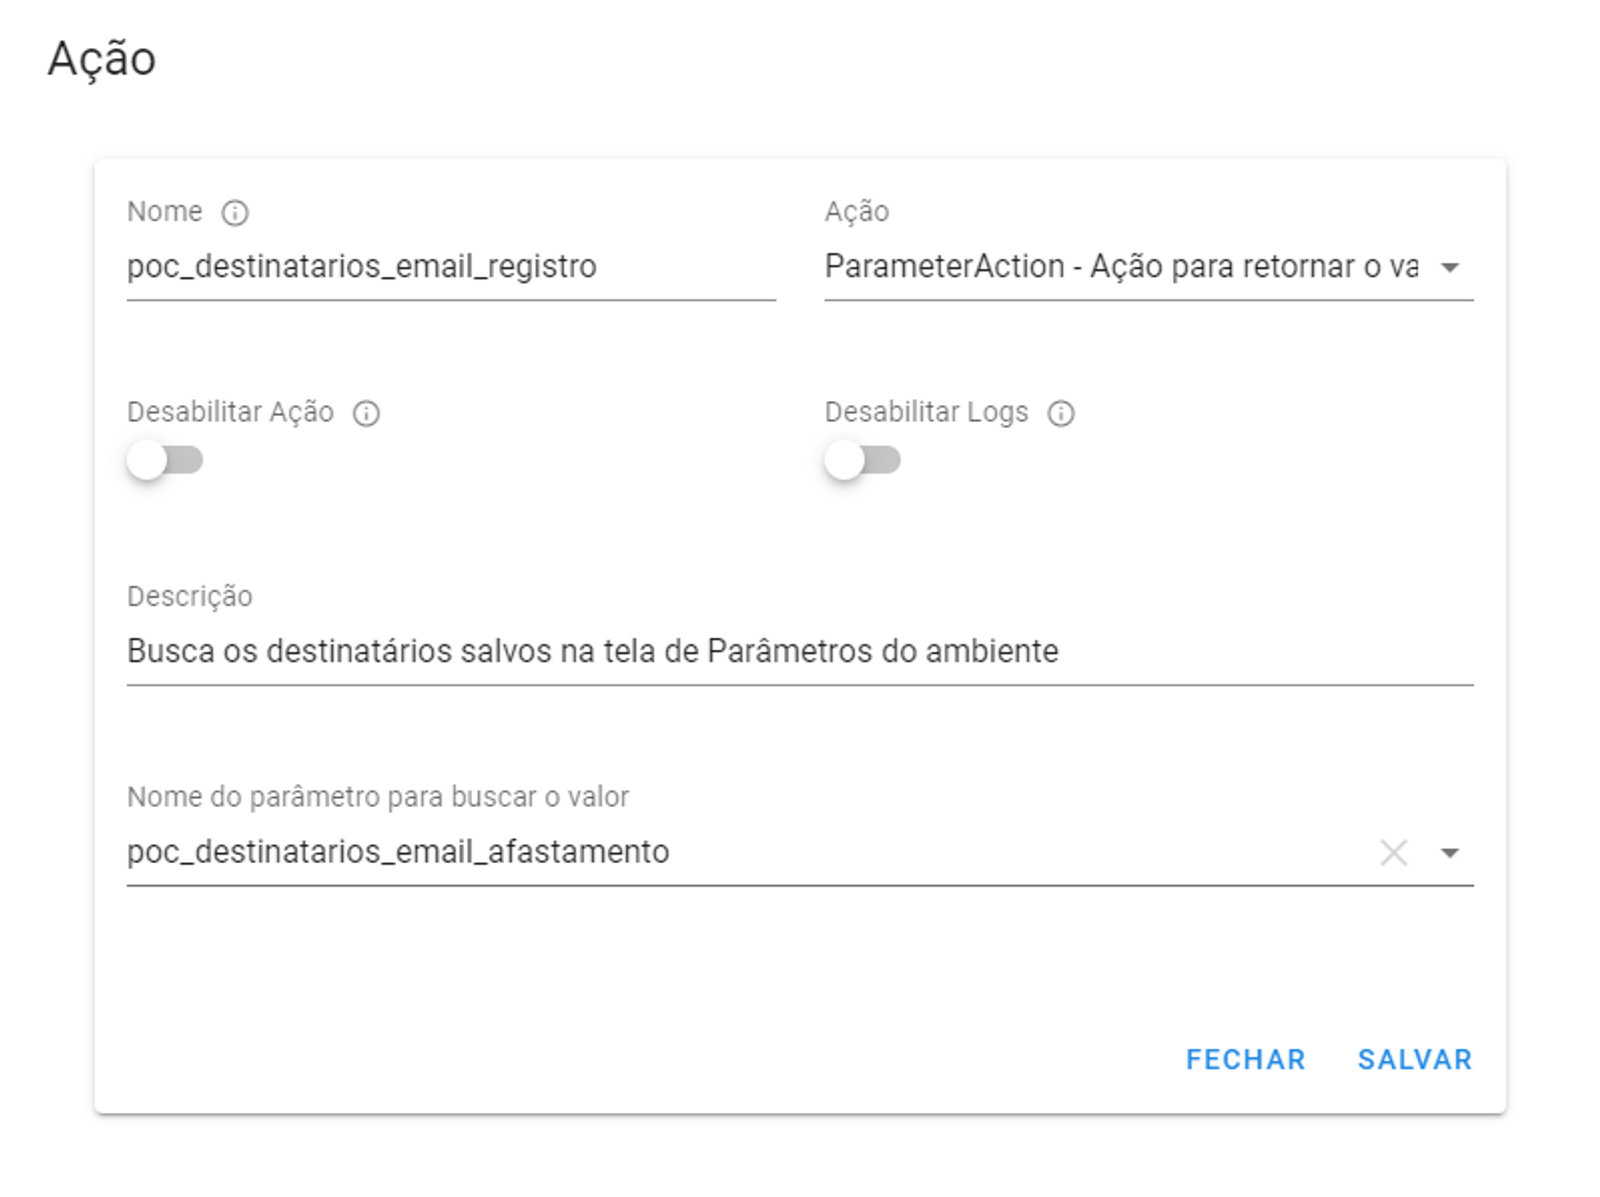The height and width of the screenshot is (1197, 1600).
Task: Toggle the Desabilitar Ação switch
Action: point(165,460)
